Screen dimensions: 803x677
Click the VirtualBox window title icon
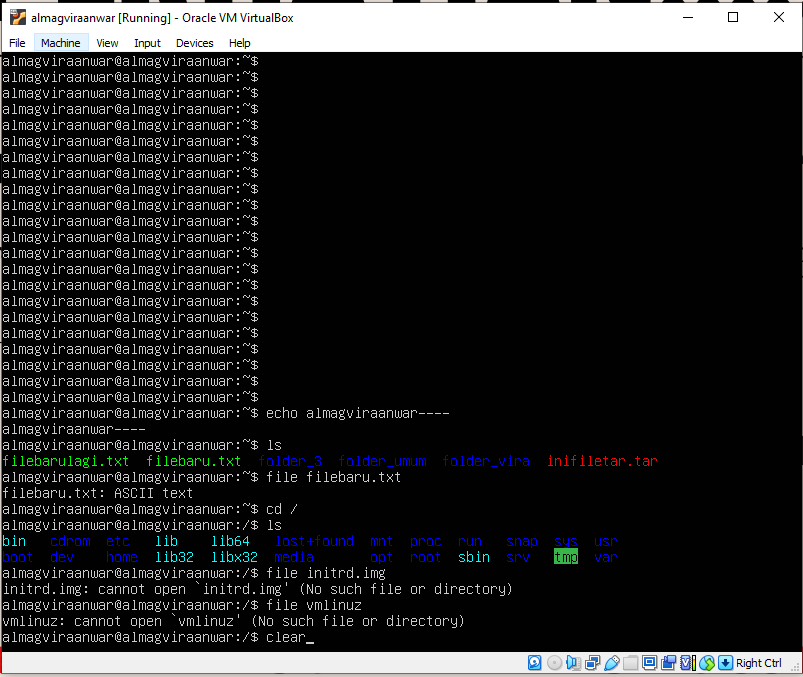(x=18, y=17)
